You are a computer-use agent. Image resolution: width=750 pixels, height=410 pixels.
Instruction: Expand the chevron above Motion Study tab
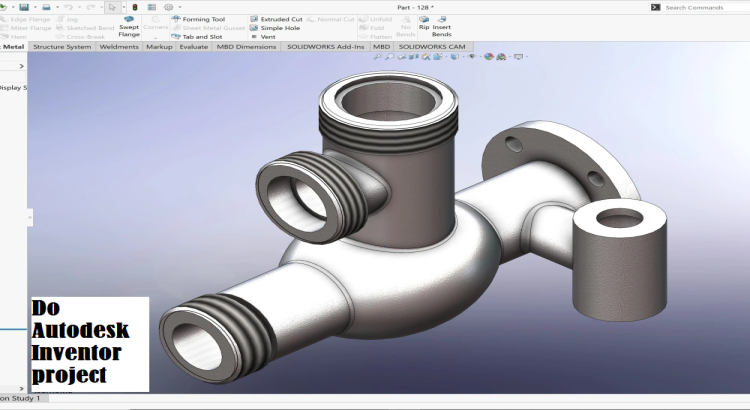(21, 388)
